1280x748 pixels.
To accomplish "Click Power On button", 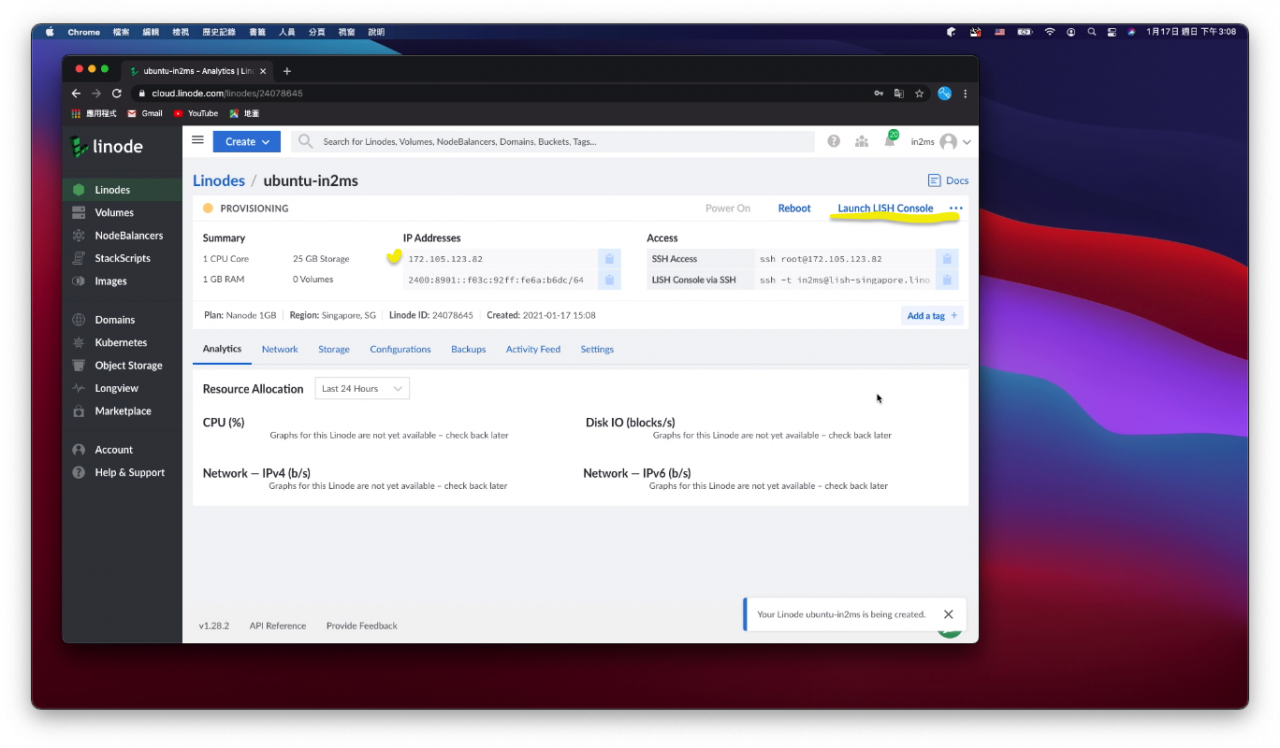I will pos(728,208).
